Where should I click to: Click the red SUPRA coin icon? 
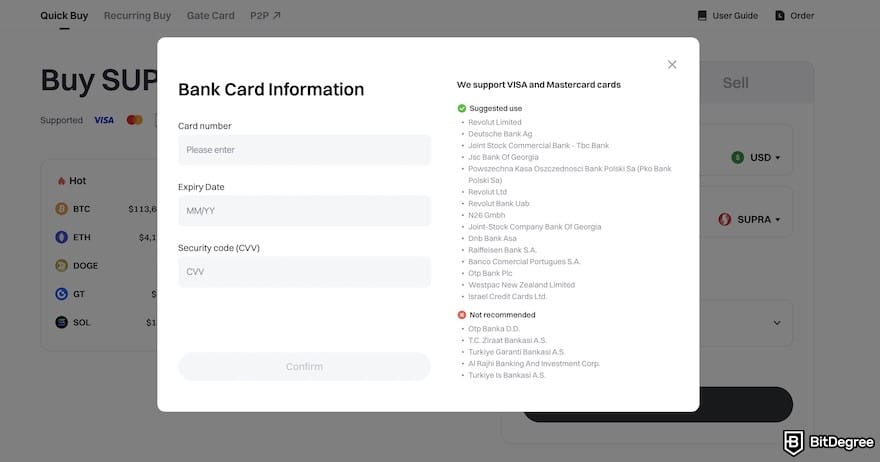tap(725, 219)
